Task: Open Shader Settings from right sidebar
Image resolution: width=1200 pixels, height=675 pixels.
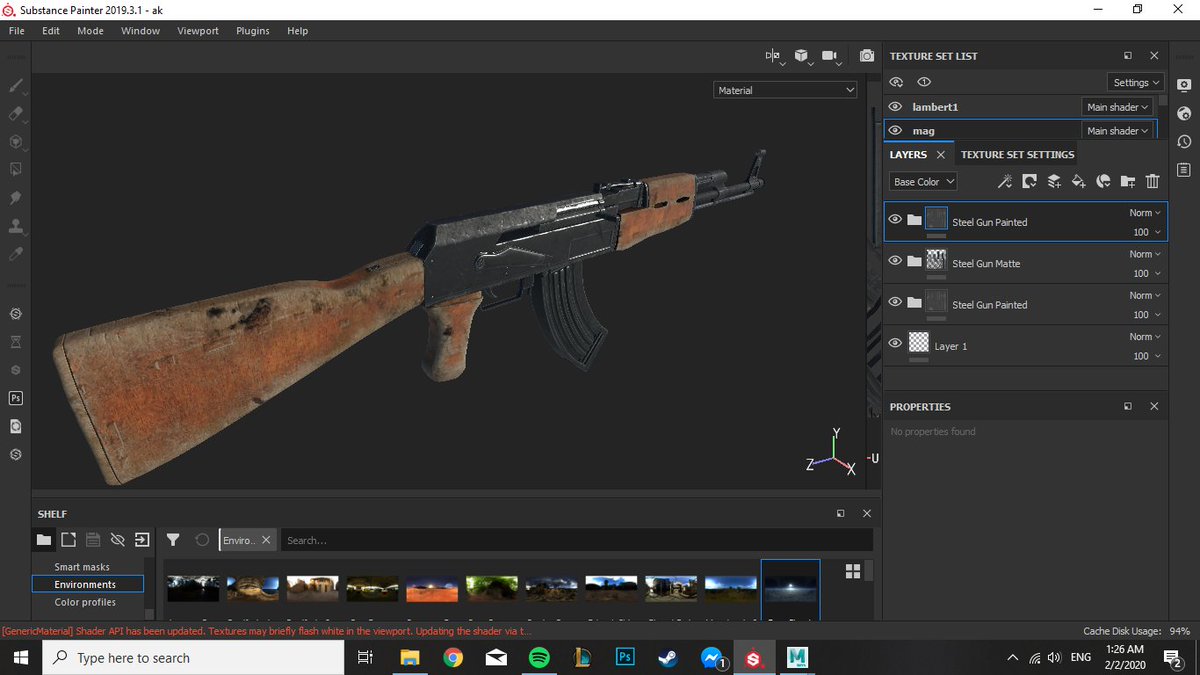Action: 1184,113
